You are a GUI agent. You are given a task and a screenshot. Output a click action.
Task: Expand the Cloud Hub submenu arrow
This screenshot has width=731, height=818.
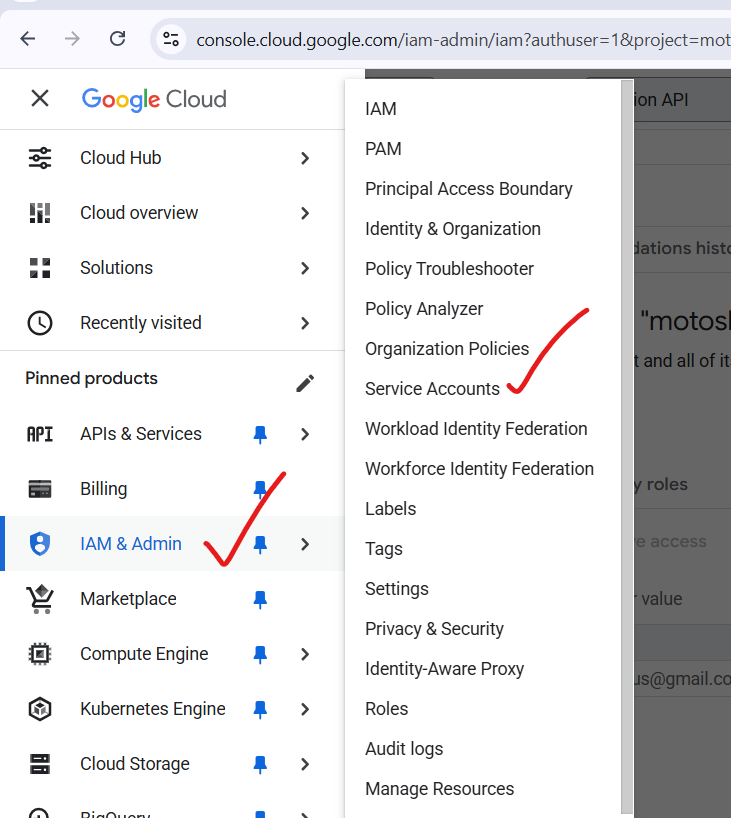305,158
